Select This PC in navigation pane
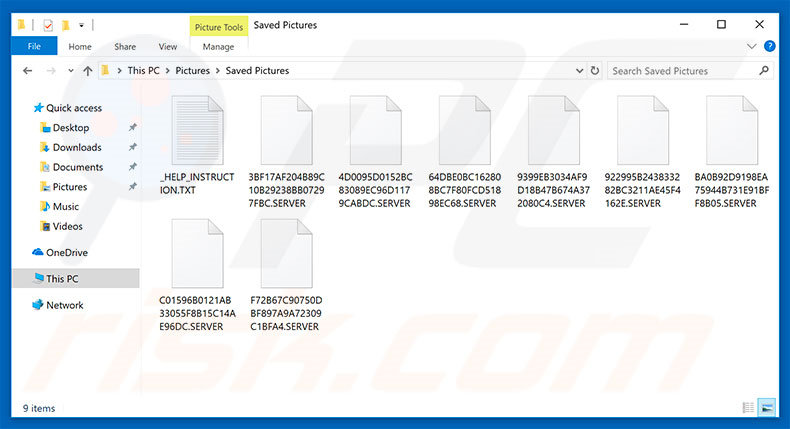 pos(76,278)
